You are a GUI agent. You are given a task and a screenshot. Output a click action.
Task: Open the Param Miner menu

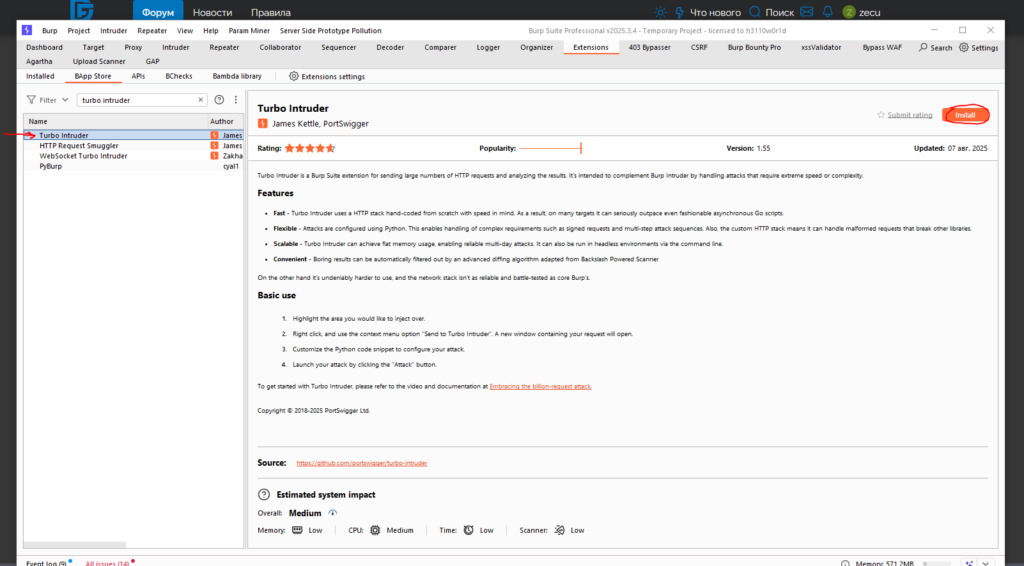[249, 31]
